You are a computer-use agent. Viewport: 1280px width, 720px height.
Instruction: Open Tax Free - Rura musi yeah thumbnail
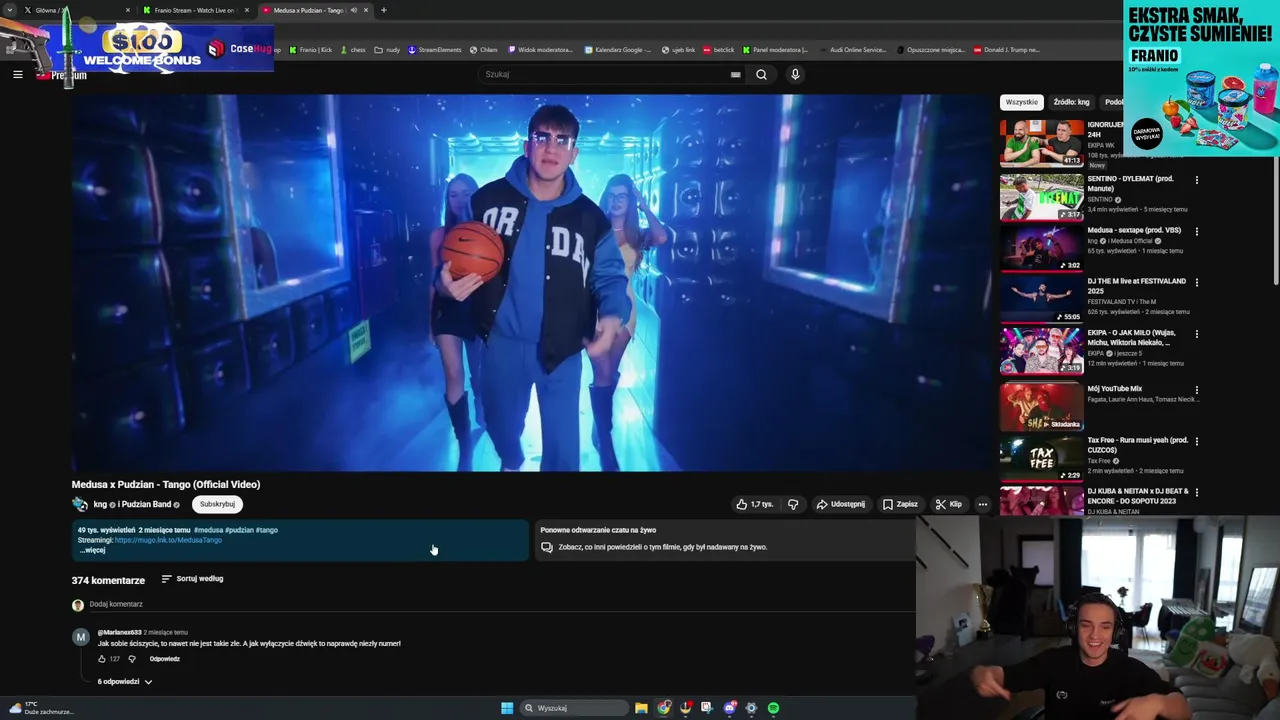pyautogui.click(x=1041, y=458)
